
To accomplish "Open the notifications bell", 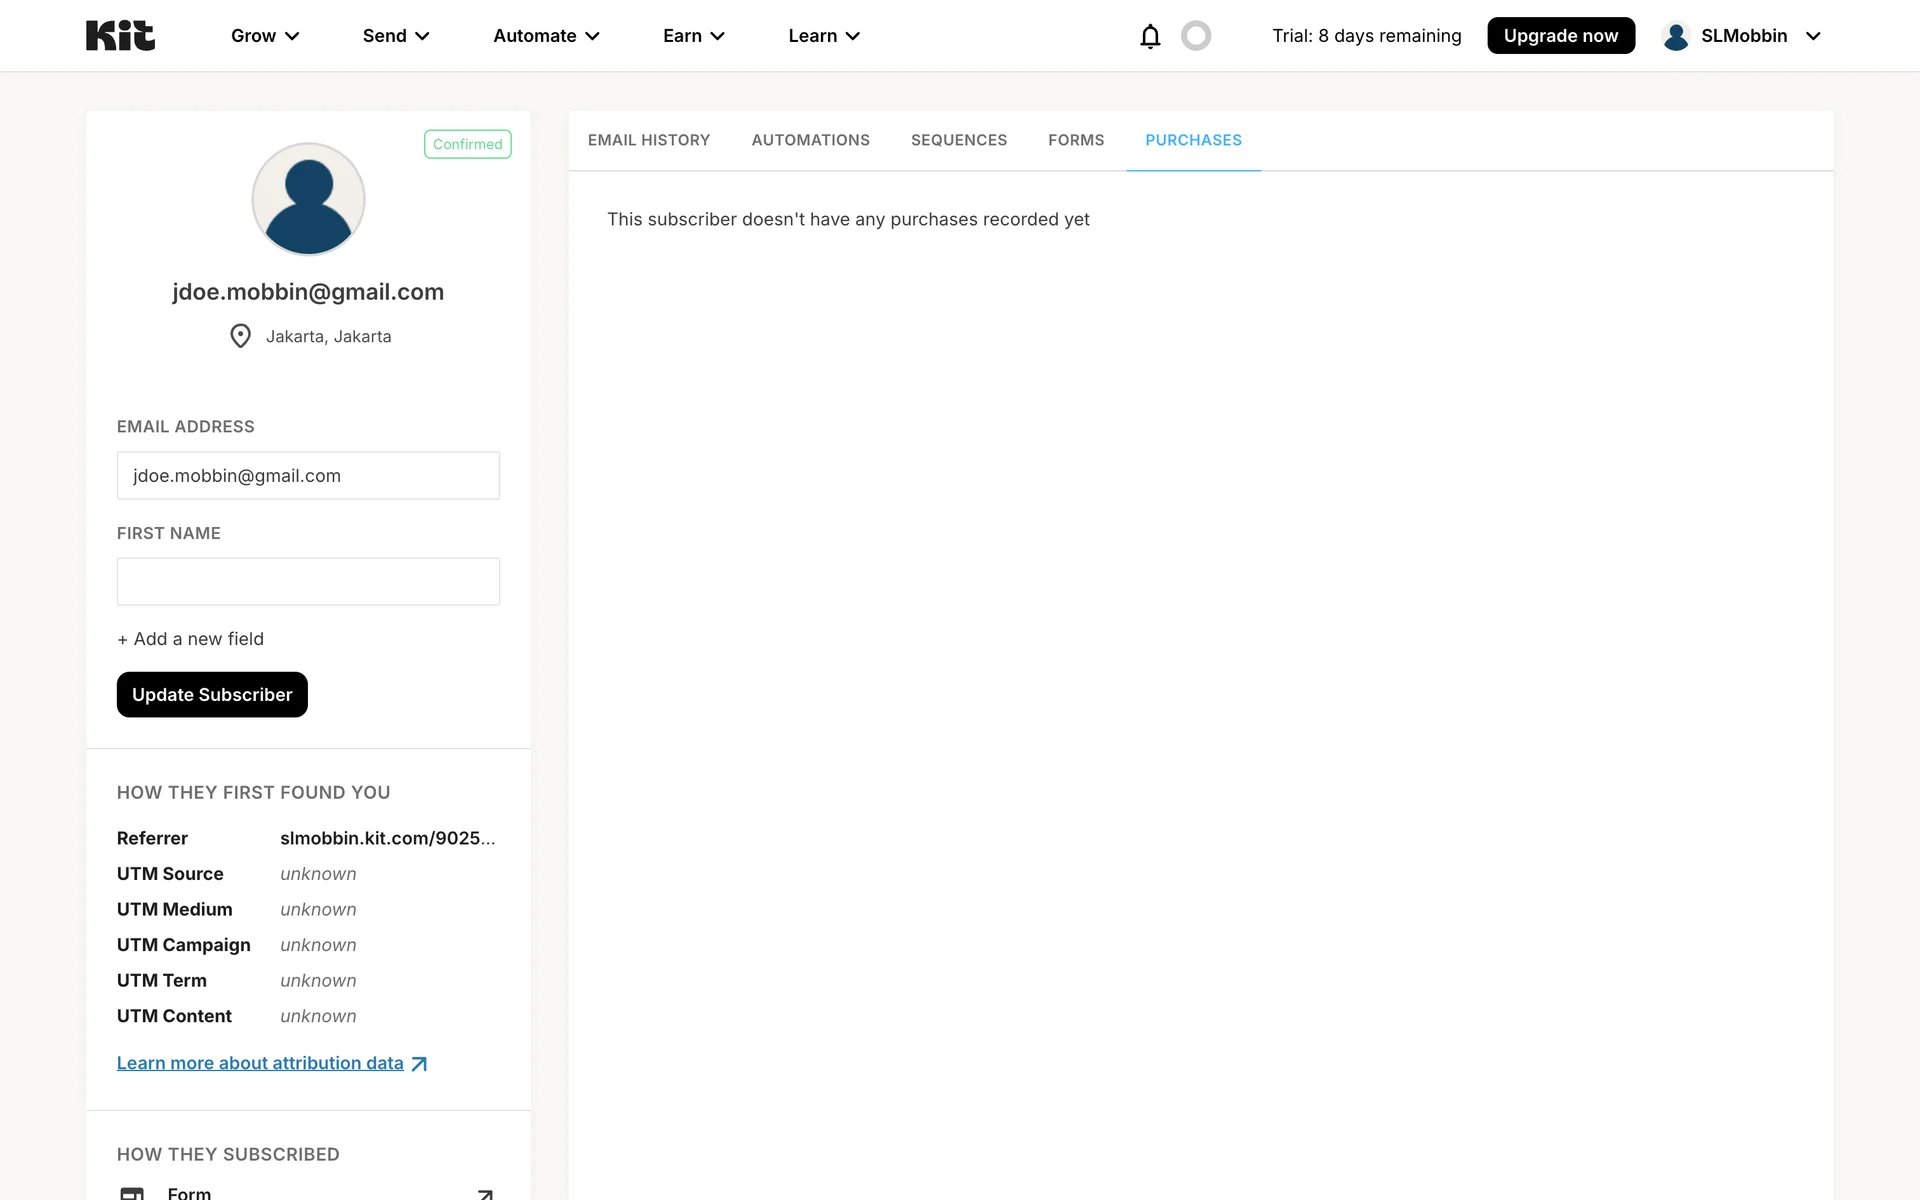I will coord(1150,36).
